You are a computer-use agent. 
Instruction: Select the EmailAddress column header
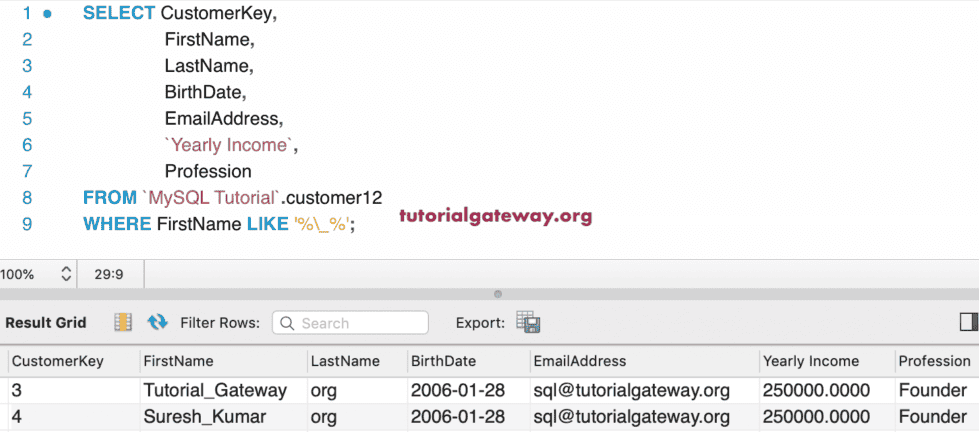point(644,361)
